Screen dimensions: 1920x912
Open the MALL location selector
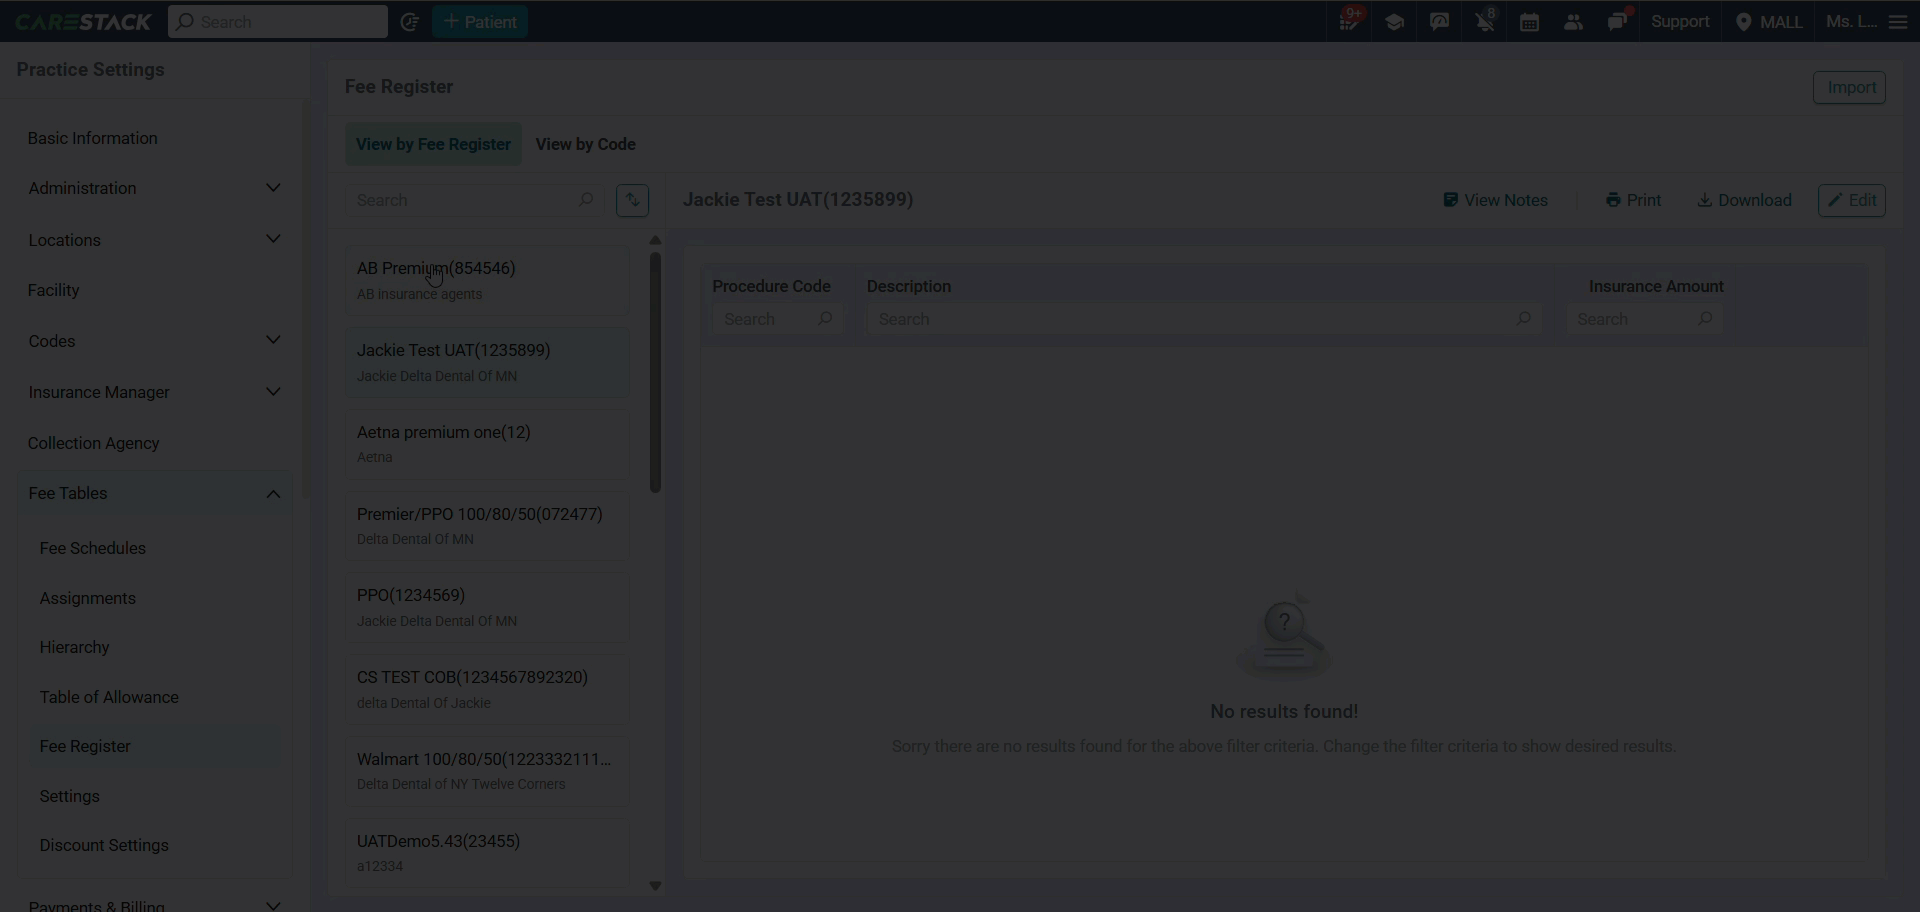tap(1769, 22)
